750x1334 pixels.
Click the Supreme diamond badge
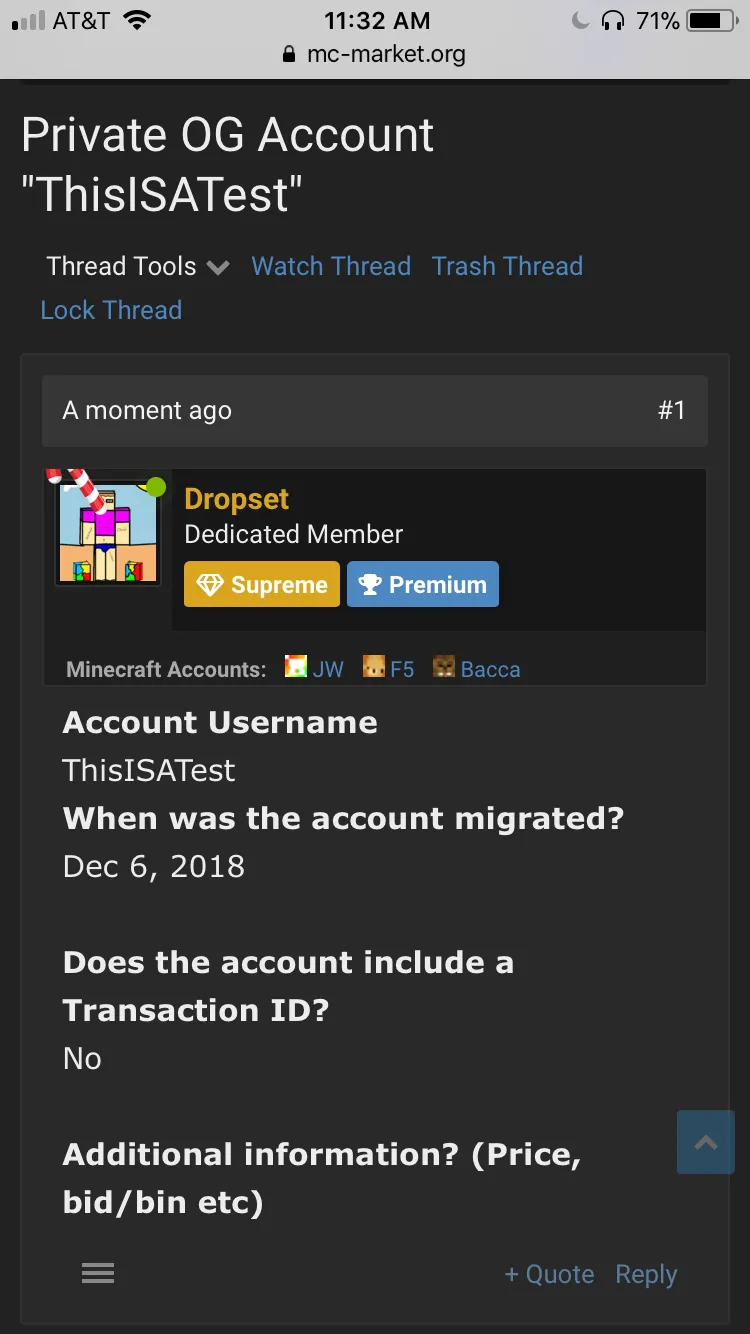[262, 585]
